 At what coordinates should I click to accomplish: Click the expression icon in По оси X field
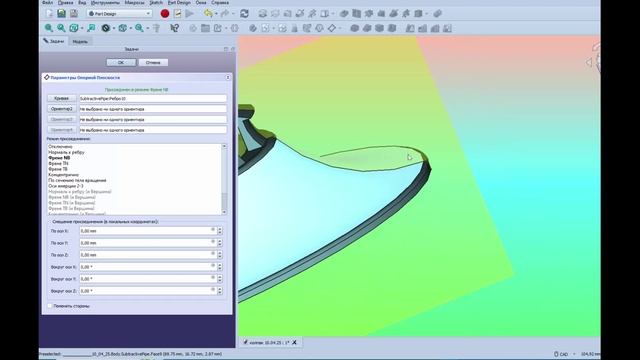coord(213,229)
